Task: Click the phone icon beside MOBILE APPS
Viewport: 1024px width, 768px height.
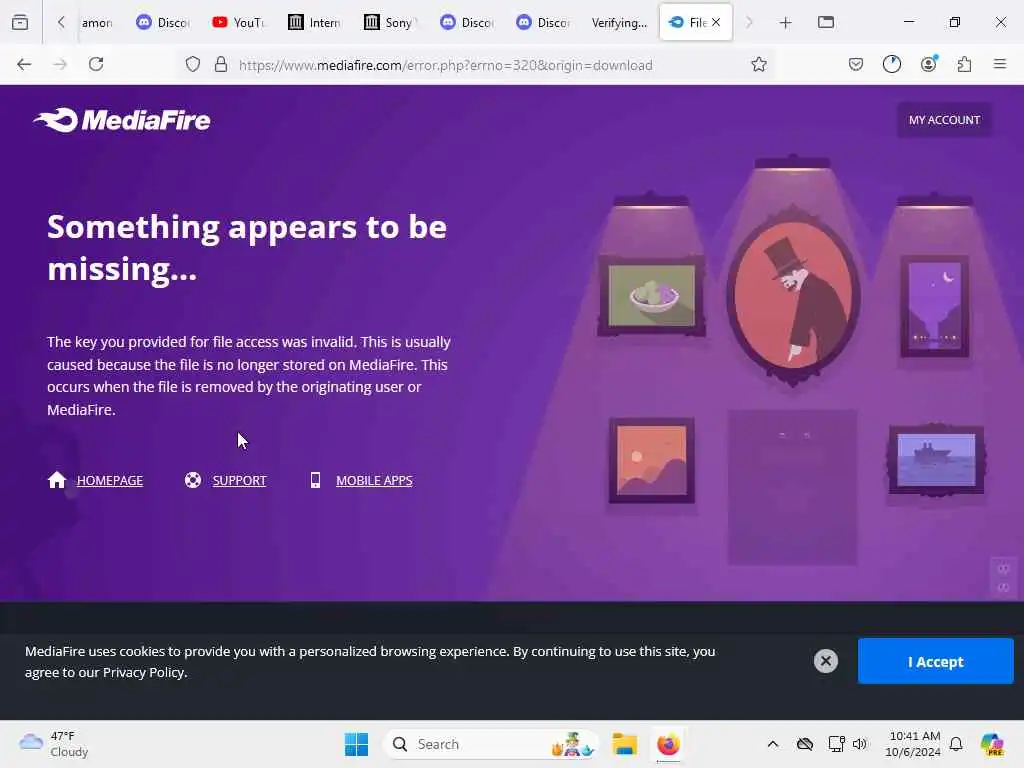Action: pyautogui.click(x=315, y=480)
